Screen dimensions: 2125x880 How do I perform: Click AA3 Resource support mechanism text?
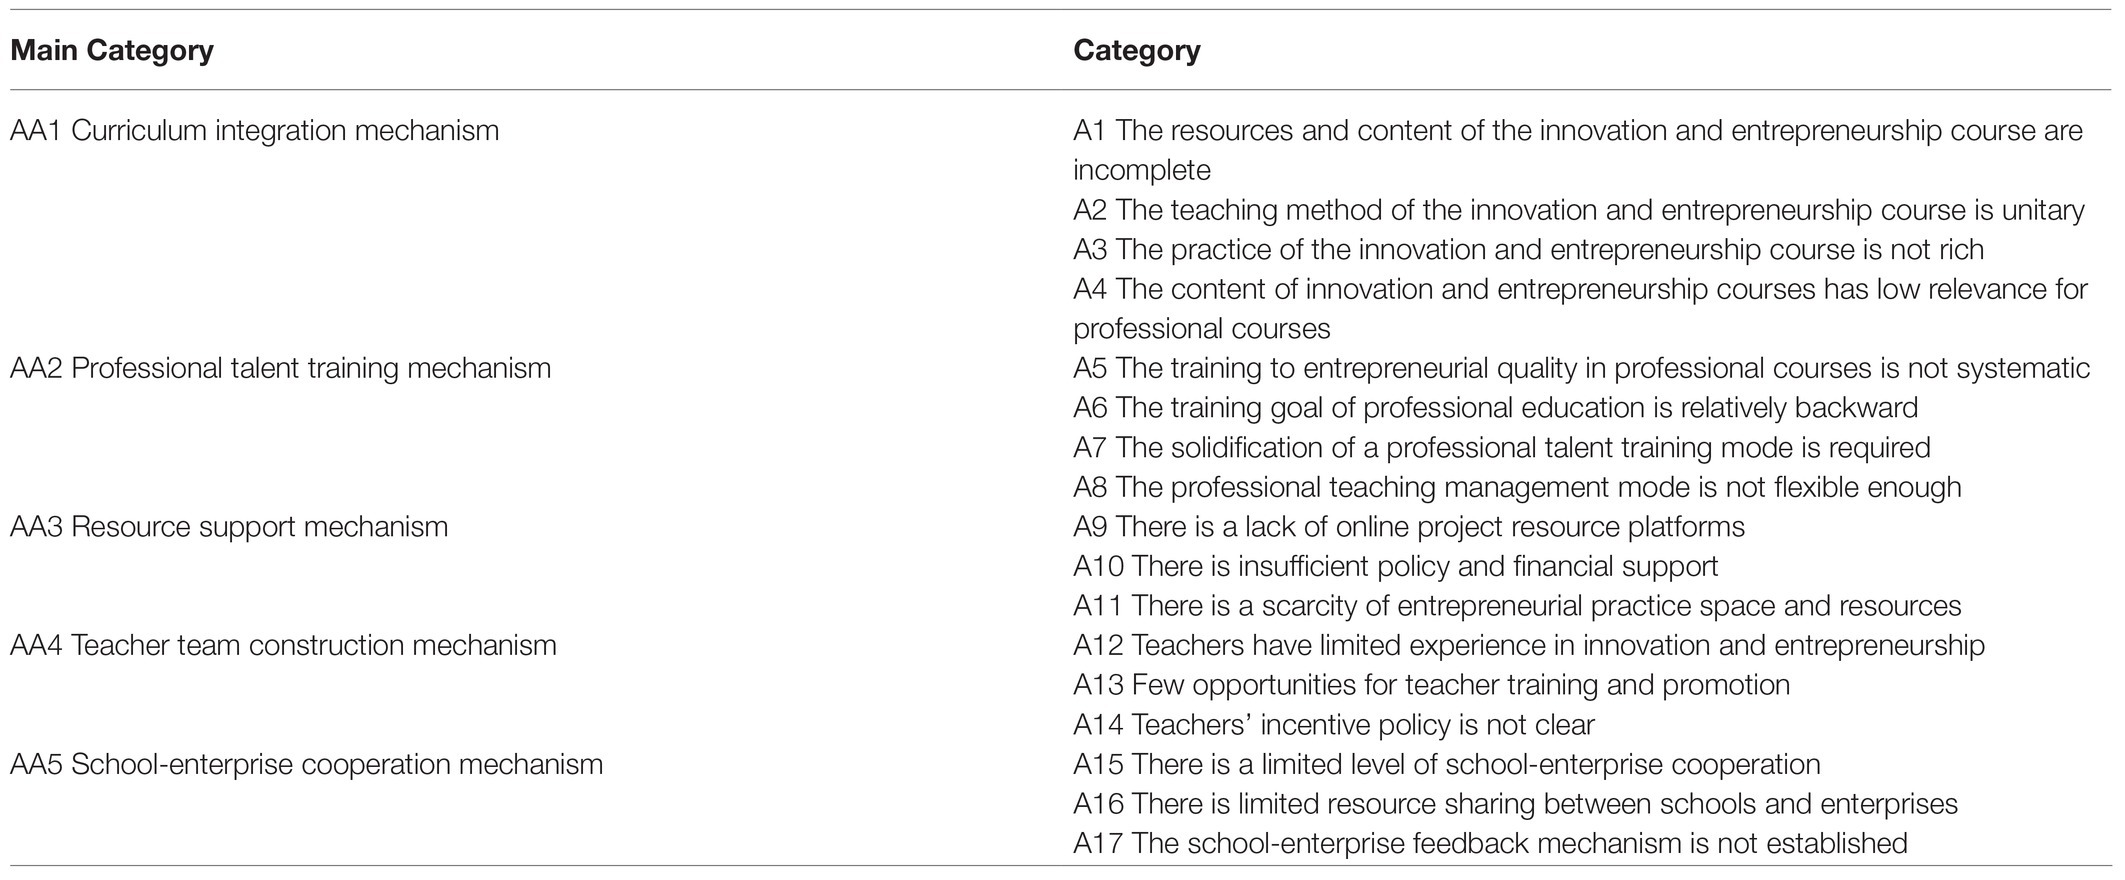pos(229,526)
